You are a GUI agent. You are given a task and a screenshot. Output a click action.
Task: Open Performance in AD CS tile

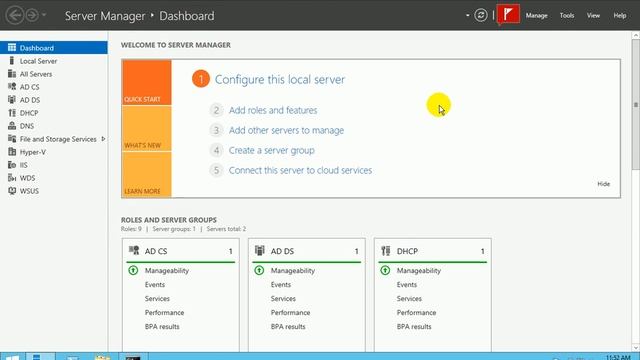[164, 312]
